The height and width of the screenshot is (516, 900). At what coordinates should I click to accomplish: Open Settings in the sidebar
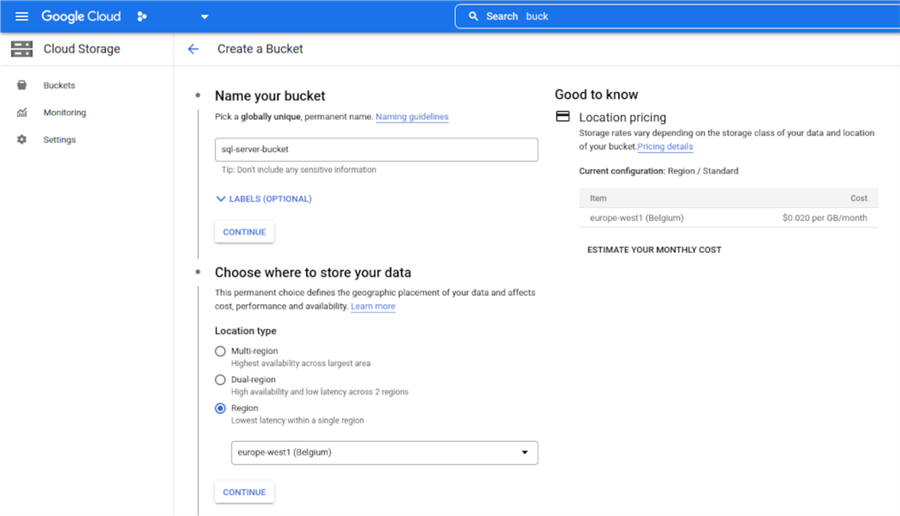(60, 139)
